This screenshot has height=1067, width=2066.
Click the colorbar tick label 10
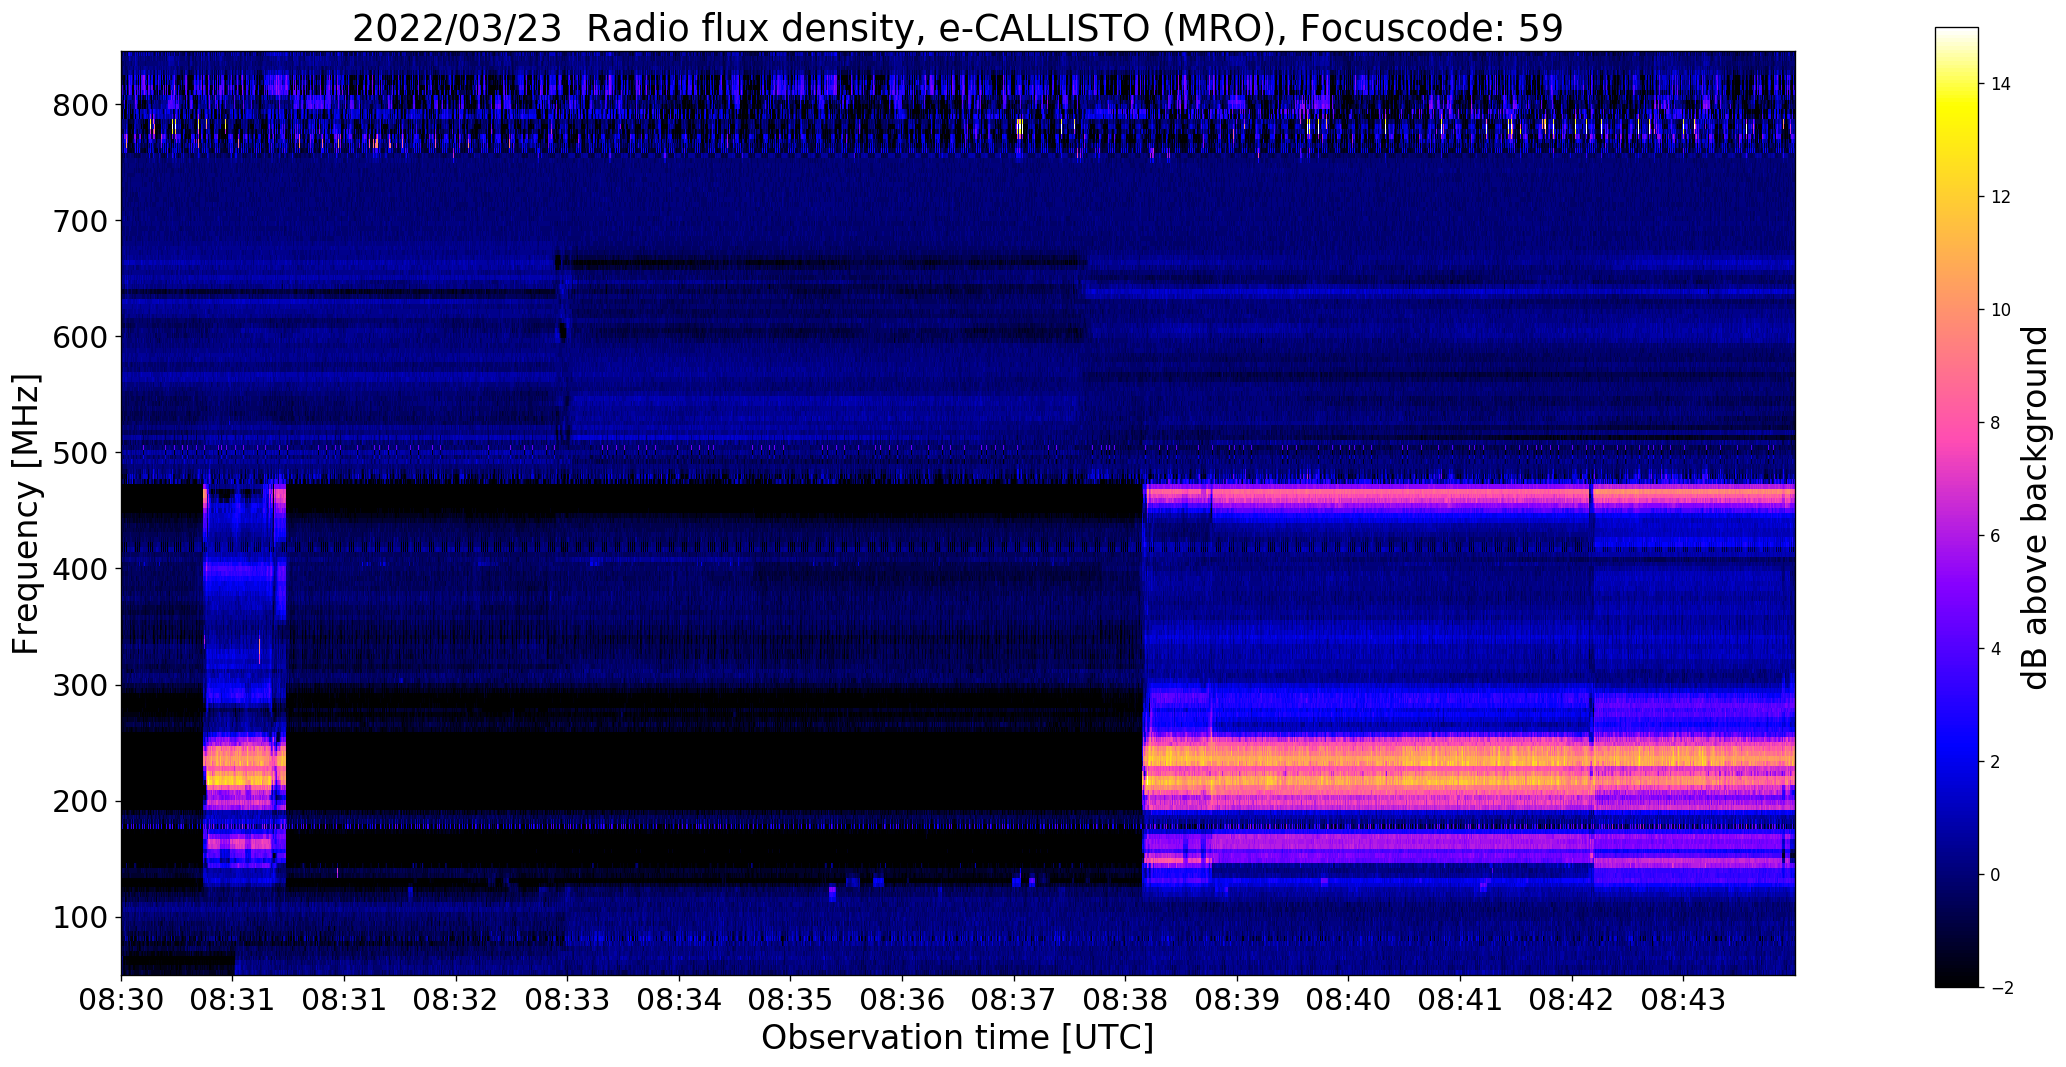tap(2001, 310)
